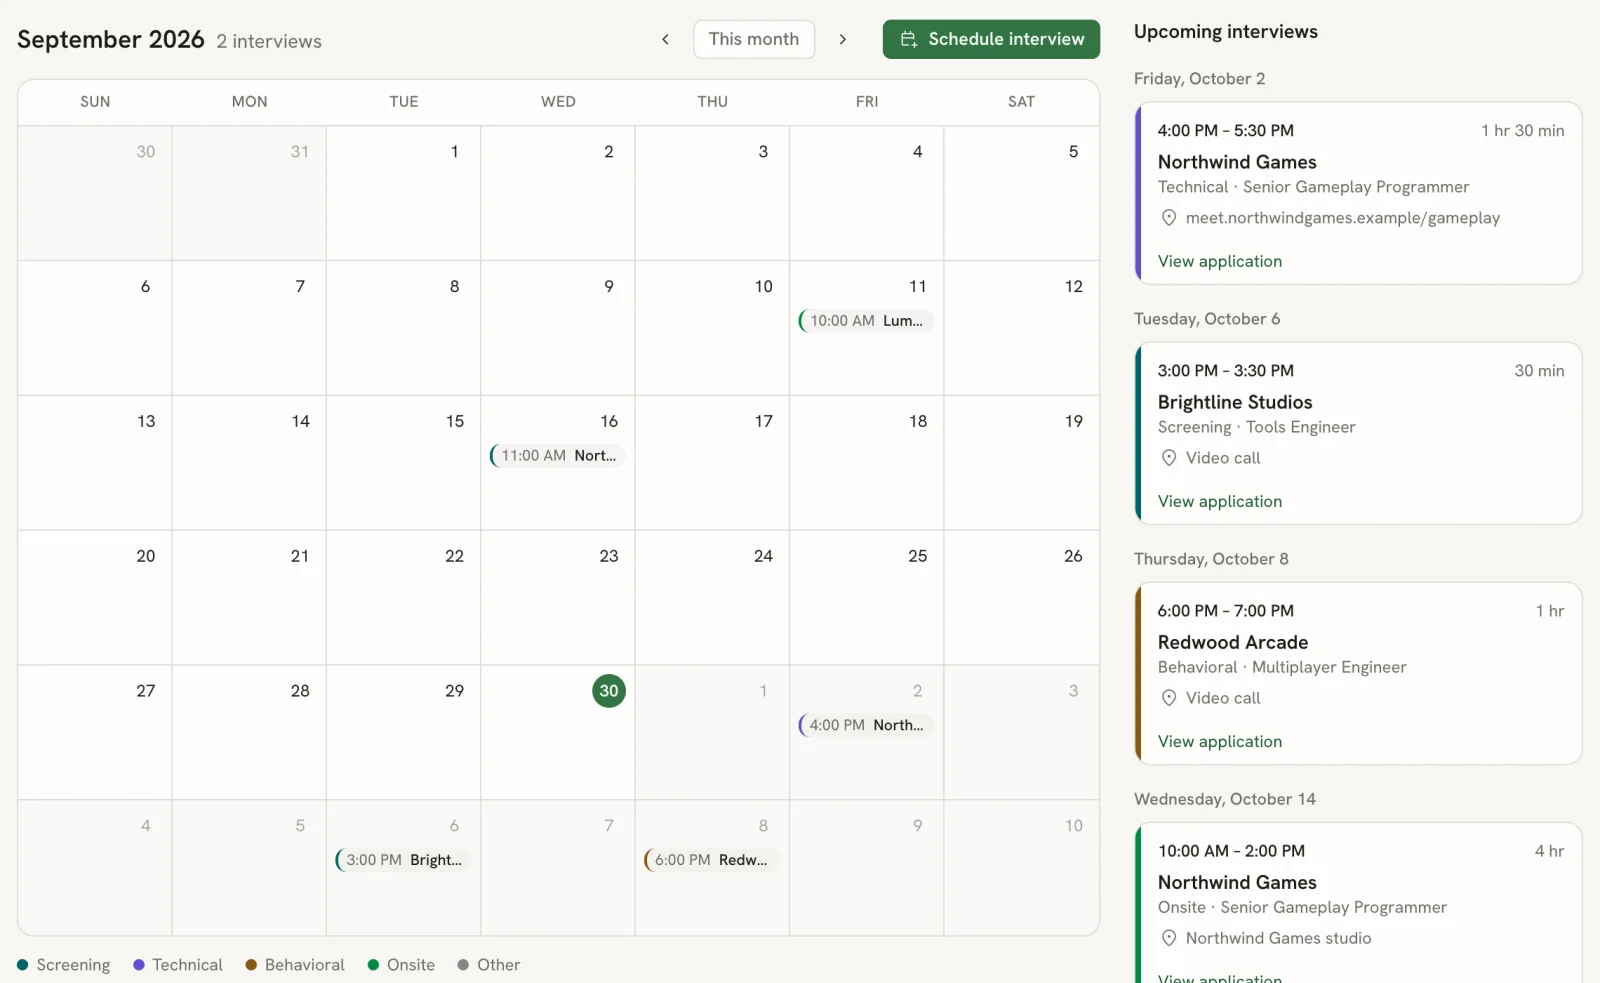1600x983 pixels.
Task: Click the Brightline Studios card title
Action: coord(1235,402)
